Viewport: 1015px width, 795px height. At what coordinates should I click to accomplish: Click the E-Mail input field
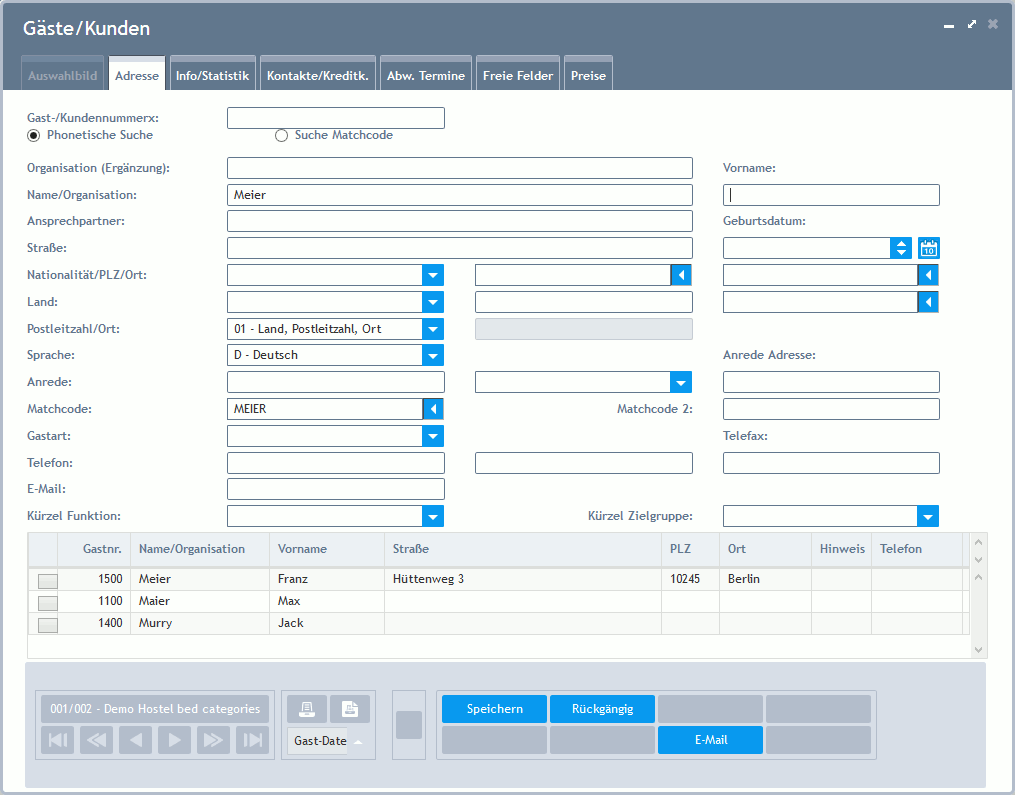[x=336, y=489]
